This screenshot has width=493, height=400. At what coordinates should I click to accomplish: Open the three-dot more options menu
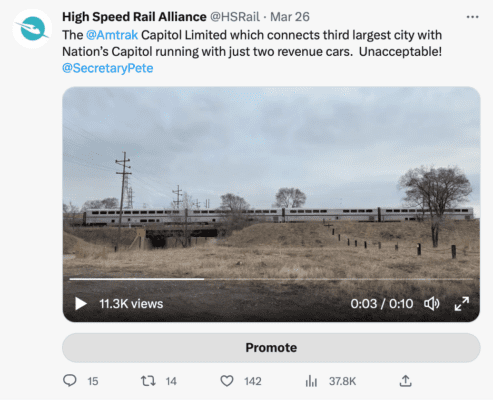[x=472, y=17]
